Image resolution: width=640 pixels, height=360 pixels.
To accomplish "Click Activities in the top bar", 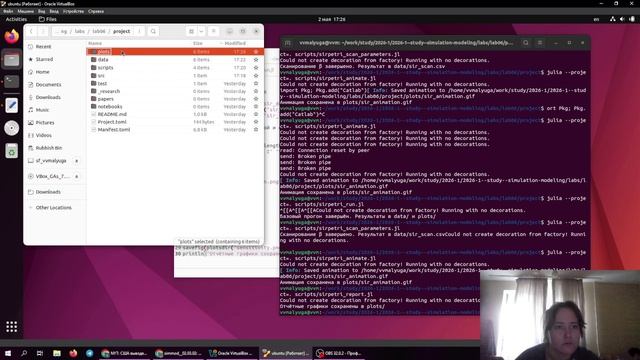I will coord(16,19).
